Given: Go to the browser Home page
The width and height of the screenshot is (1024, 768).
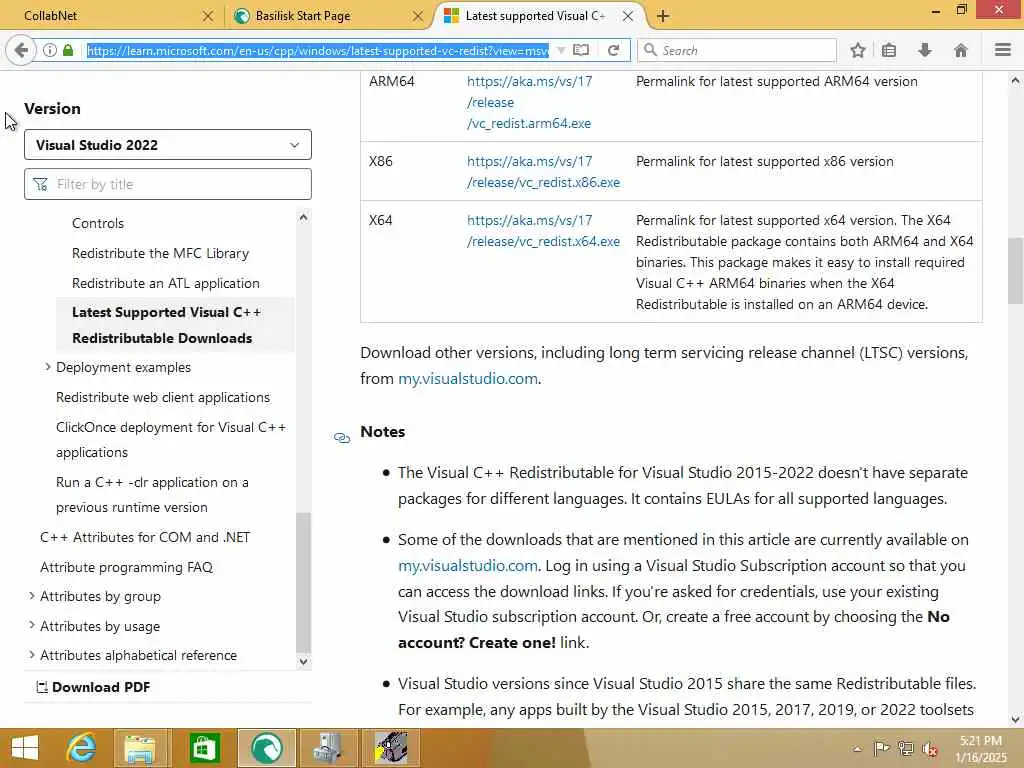Looking at the screenshot, I should pyautogui.click(x=961, y=50).
